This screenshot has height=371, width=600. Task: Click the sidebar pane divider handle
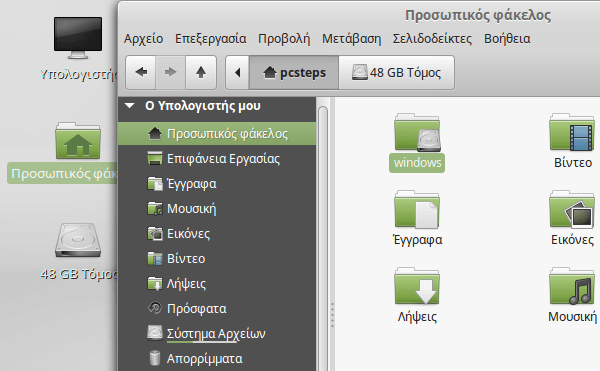[332, 315]
